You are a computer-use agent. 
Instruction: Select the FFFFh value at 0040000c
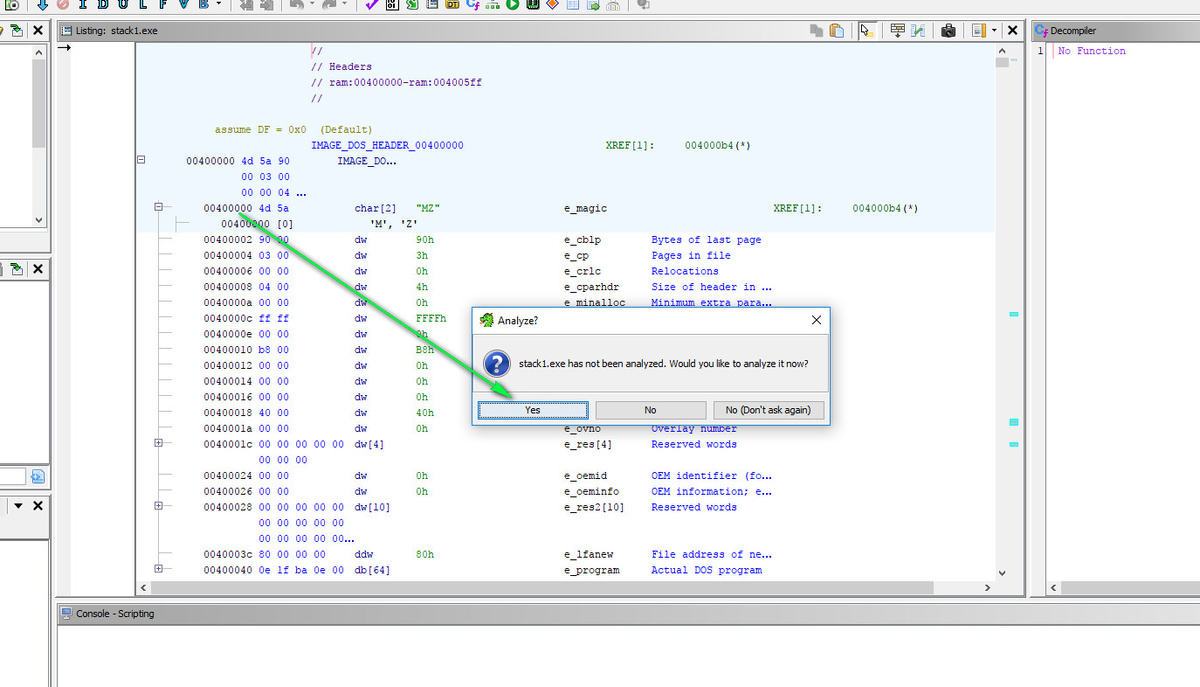[431, 318]
